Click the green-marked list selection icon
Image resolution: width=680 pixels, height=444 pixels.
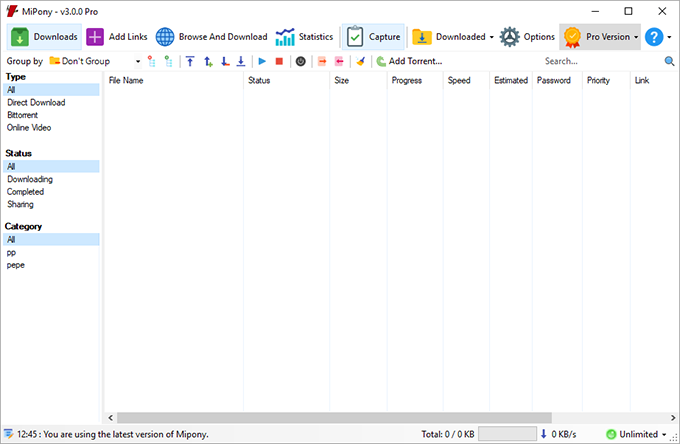pyautogui.click(x=168, y=61)
